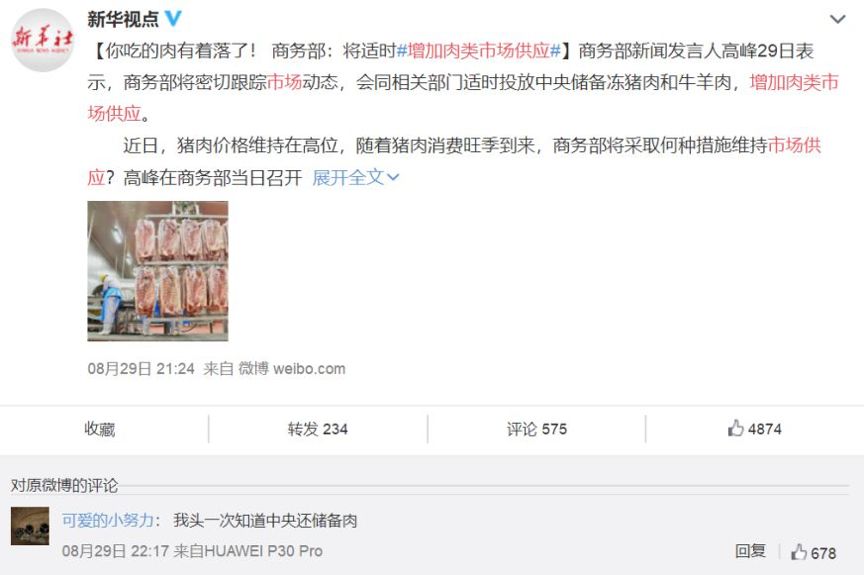This screenshot has height=575, width=864.
Task: View the pork warehouse photo thumbnail
Action: tap(158, 271)
